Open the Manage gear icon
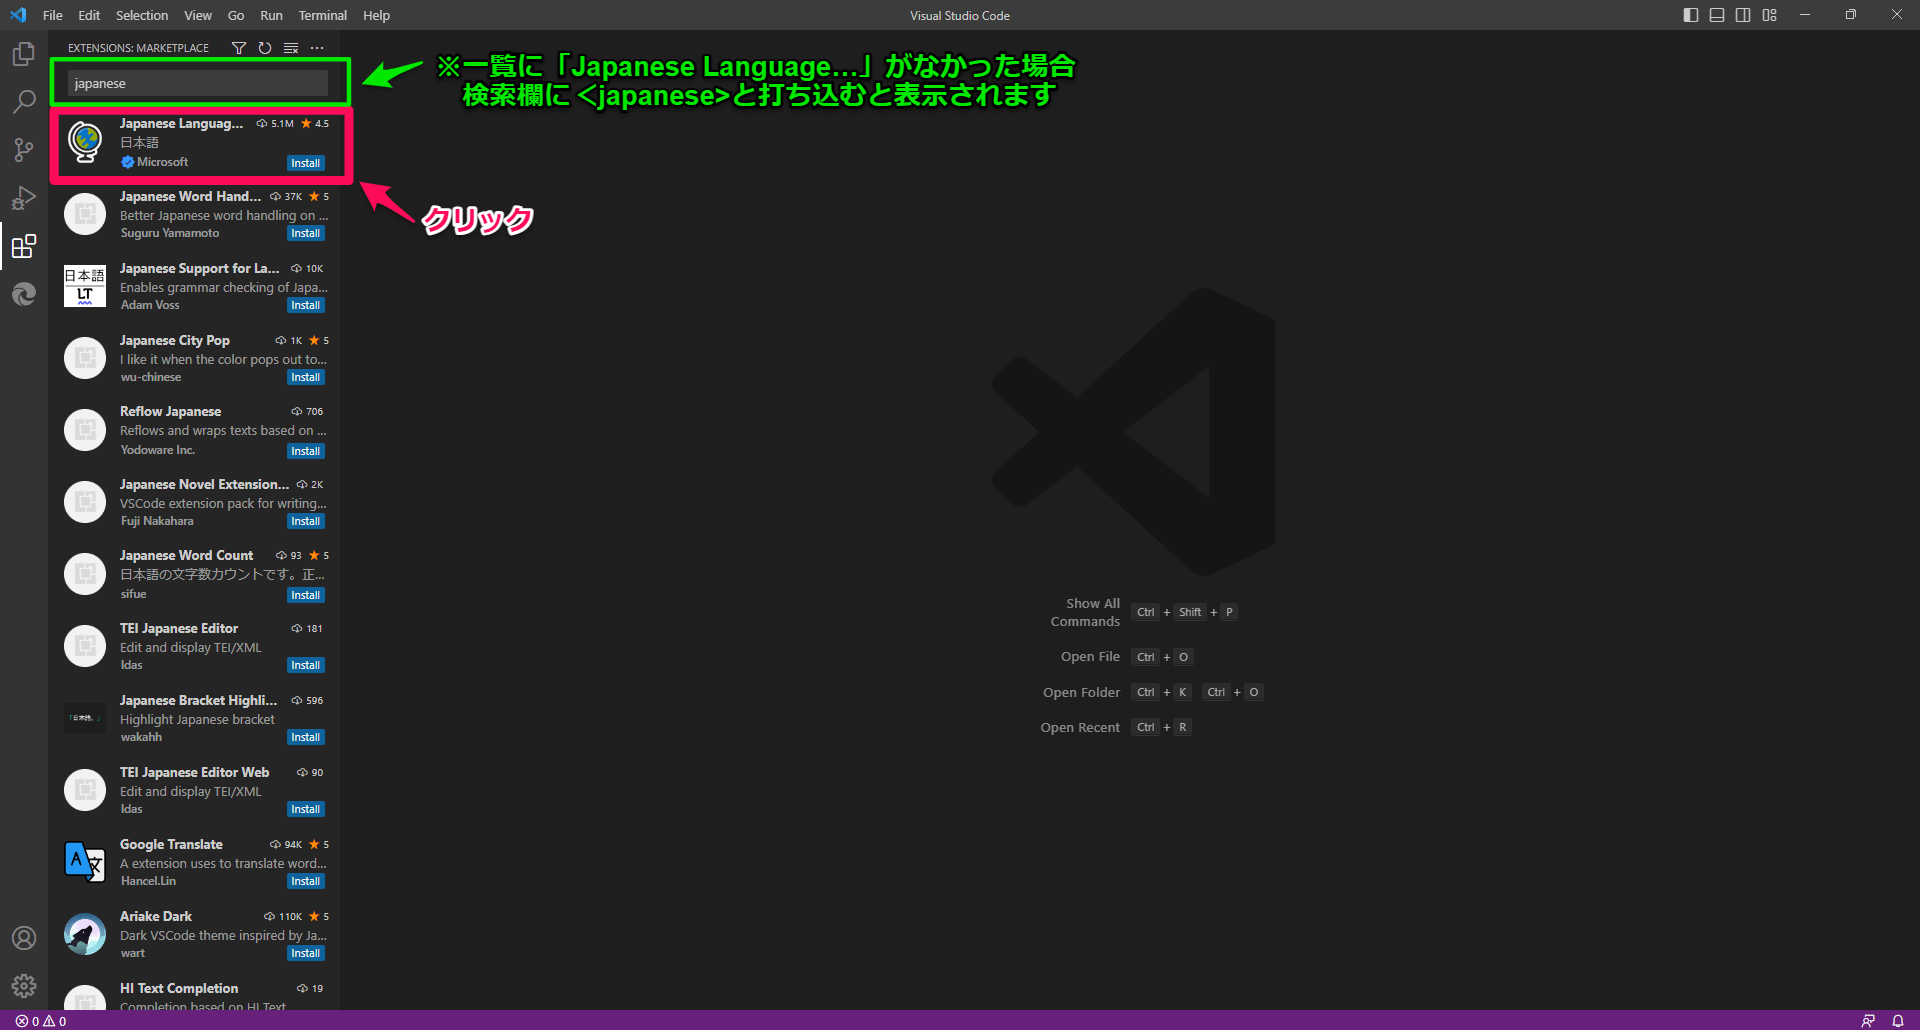This screenshot has width=1920, height=1030. click(x=24, y=986)
